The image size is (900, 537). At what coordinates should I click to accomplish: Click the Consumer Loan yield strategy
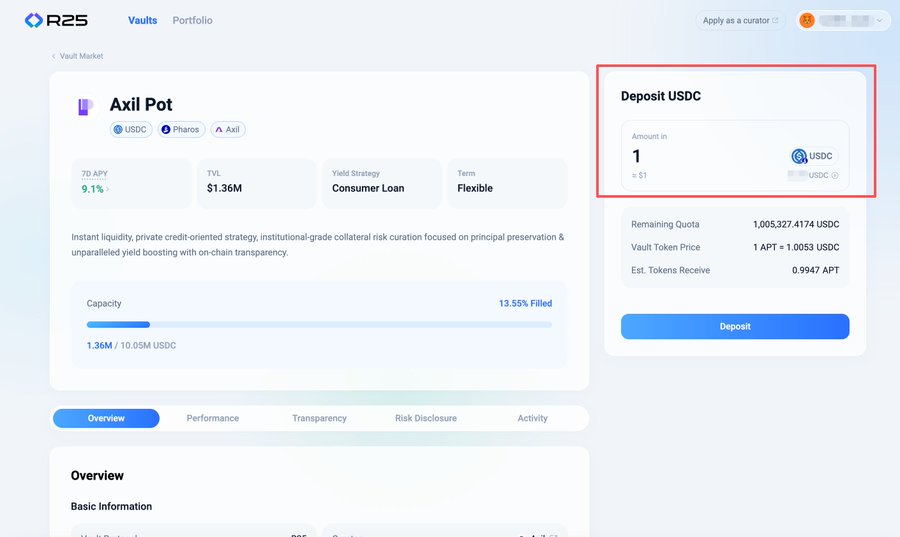point(368,188)
